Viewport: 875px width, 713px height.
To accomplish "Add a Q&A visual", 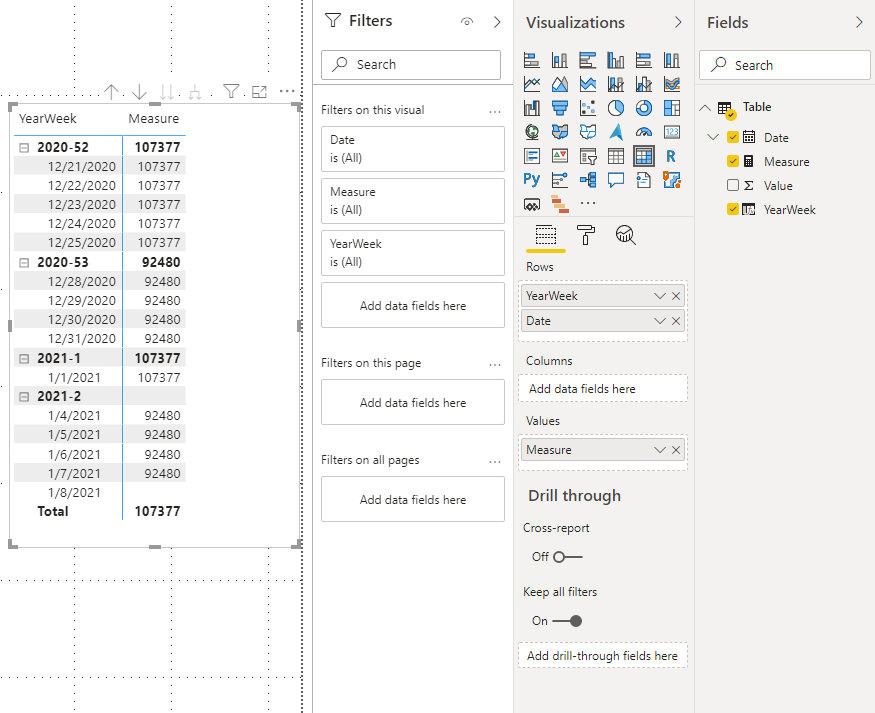I will [616, 180].
